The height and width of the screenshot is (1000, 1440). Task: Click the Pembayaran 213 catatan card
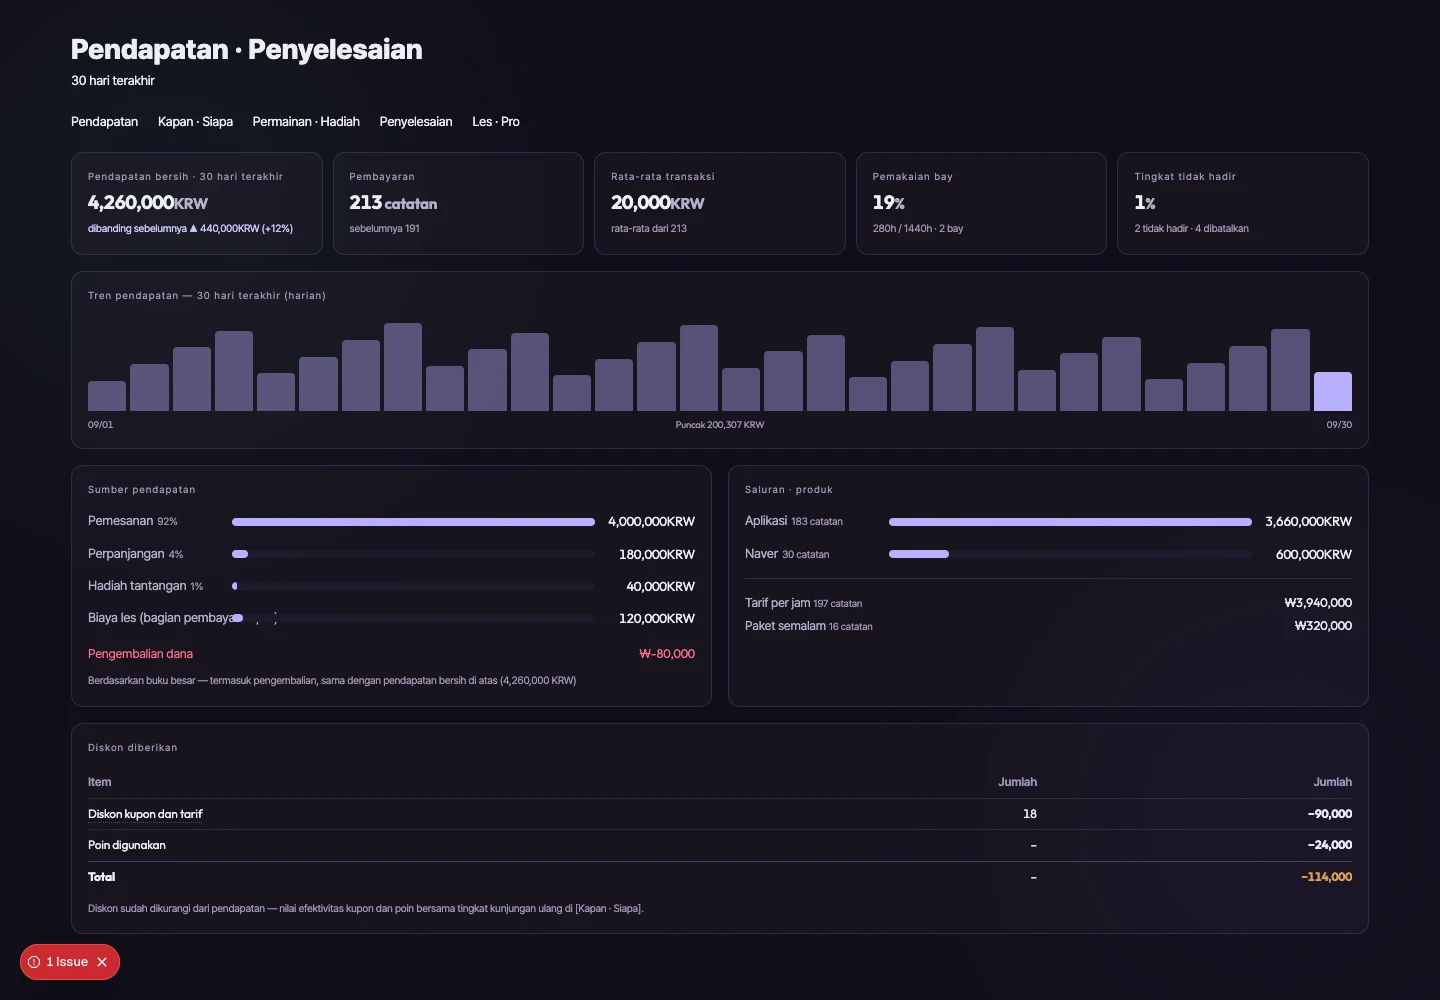pos(458,203)
